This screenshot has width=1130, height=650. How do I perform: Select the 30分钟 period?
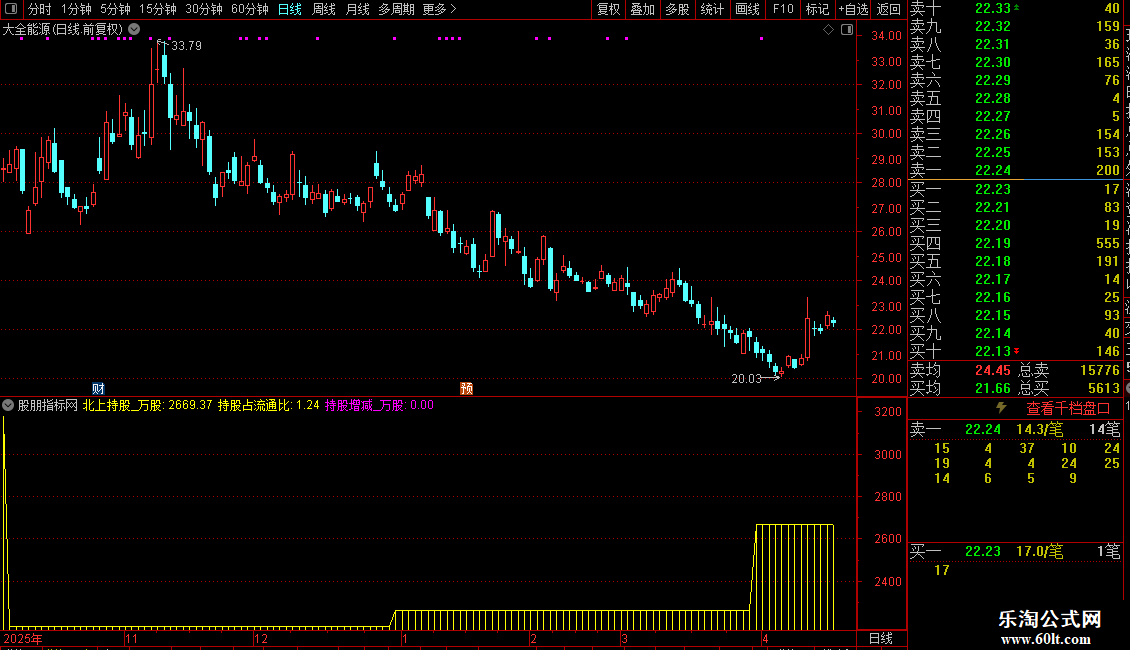[x=204, y=9]
